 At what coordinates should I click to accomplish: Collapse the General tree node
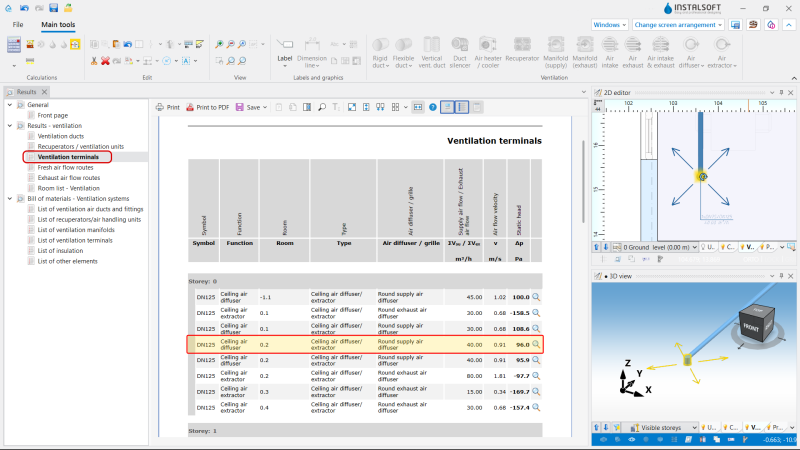pyautogui.click(x=10, y=105)
